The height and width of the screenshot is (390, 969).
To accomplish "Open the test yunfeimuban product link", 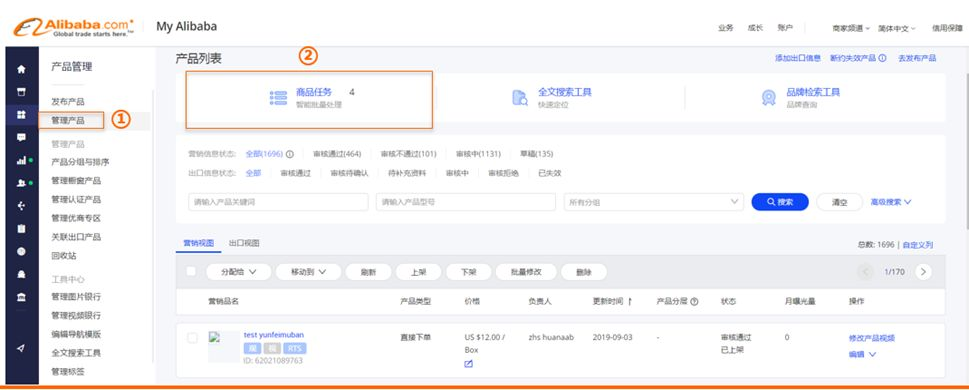I will [x=274, y=335].
